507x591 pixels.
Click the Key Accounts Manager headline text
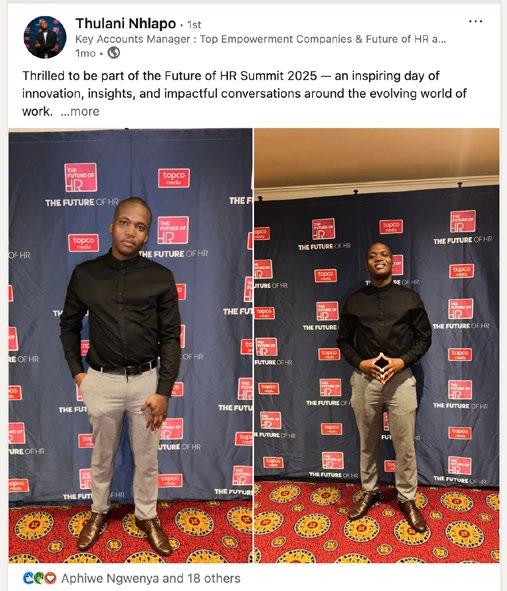260,39
